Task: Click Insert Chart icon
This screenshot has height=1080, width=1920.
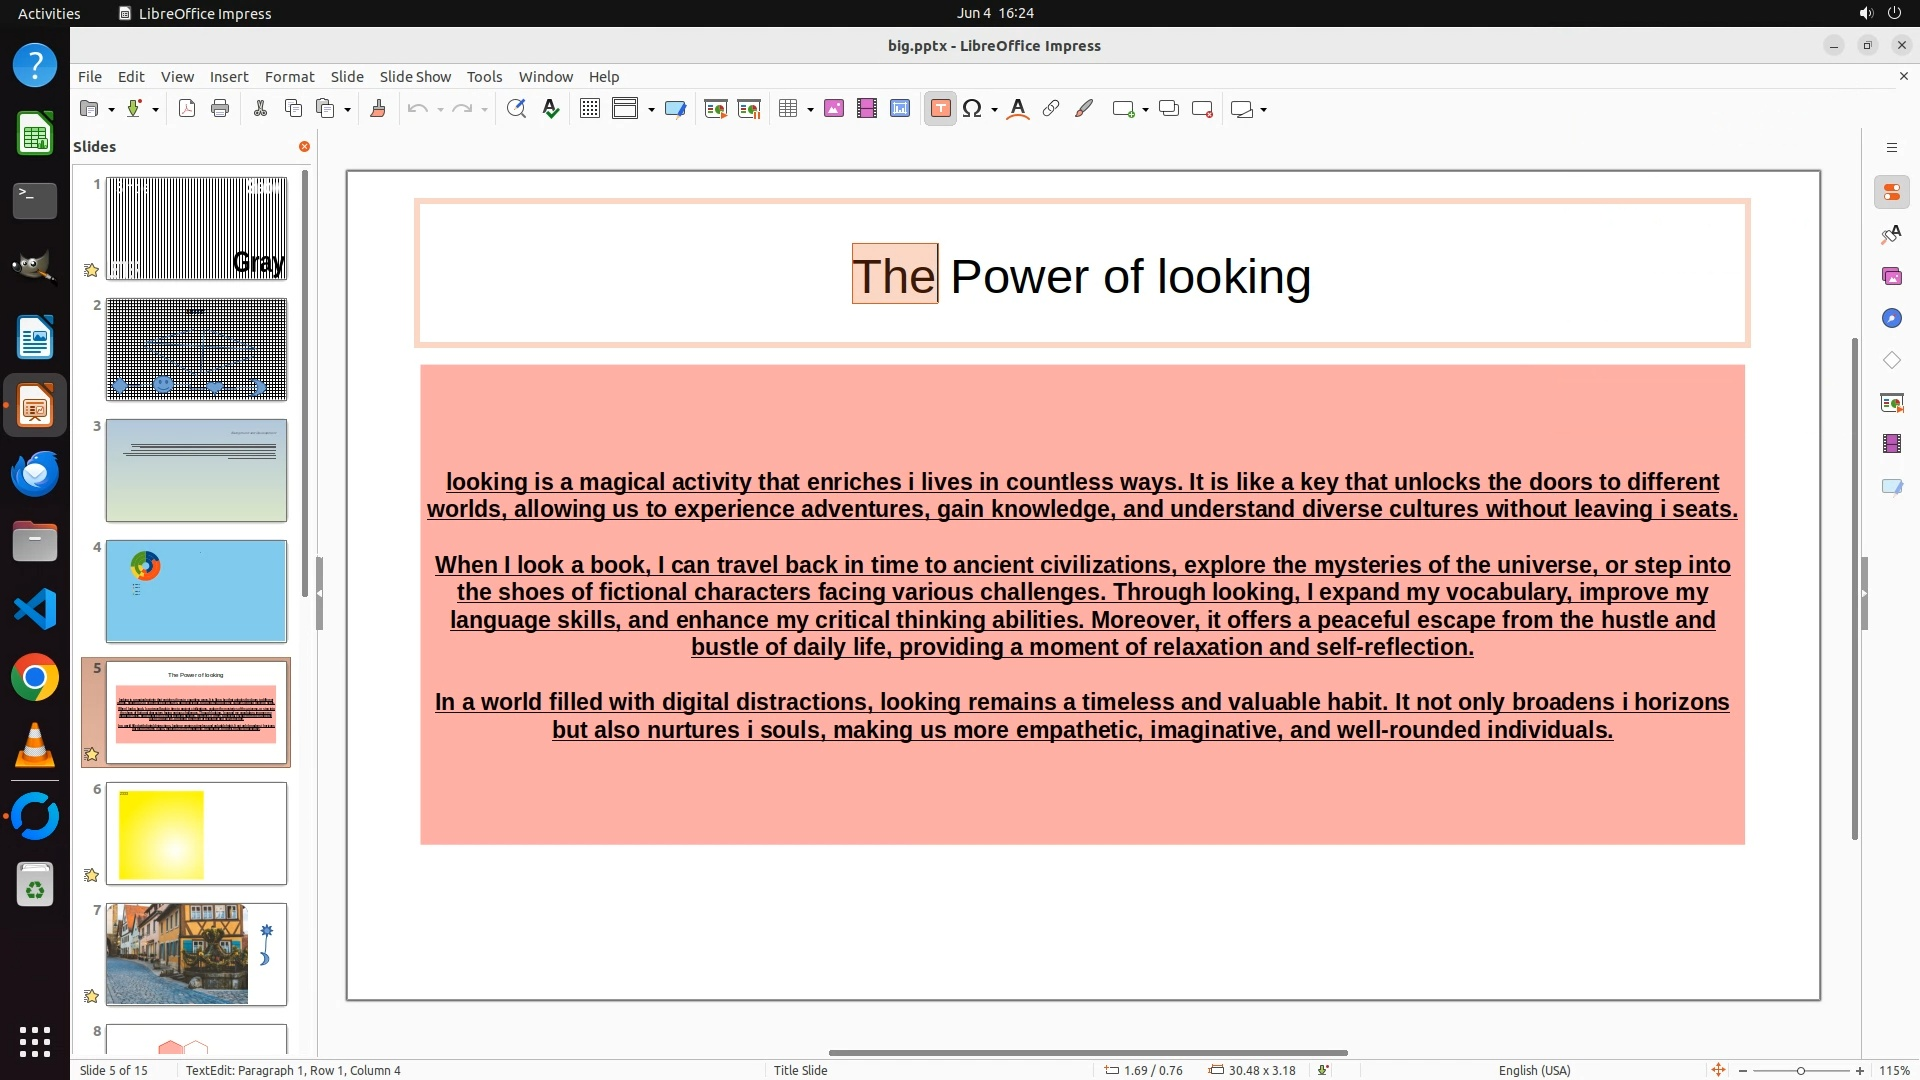Action: pyautogui.click(x=900, y=109)
